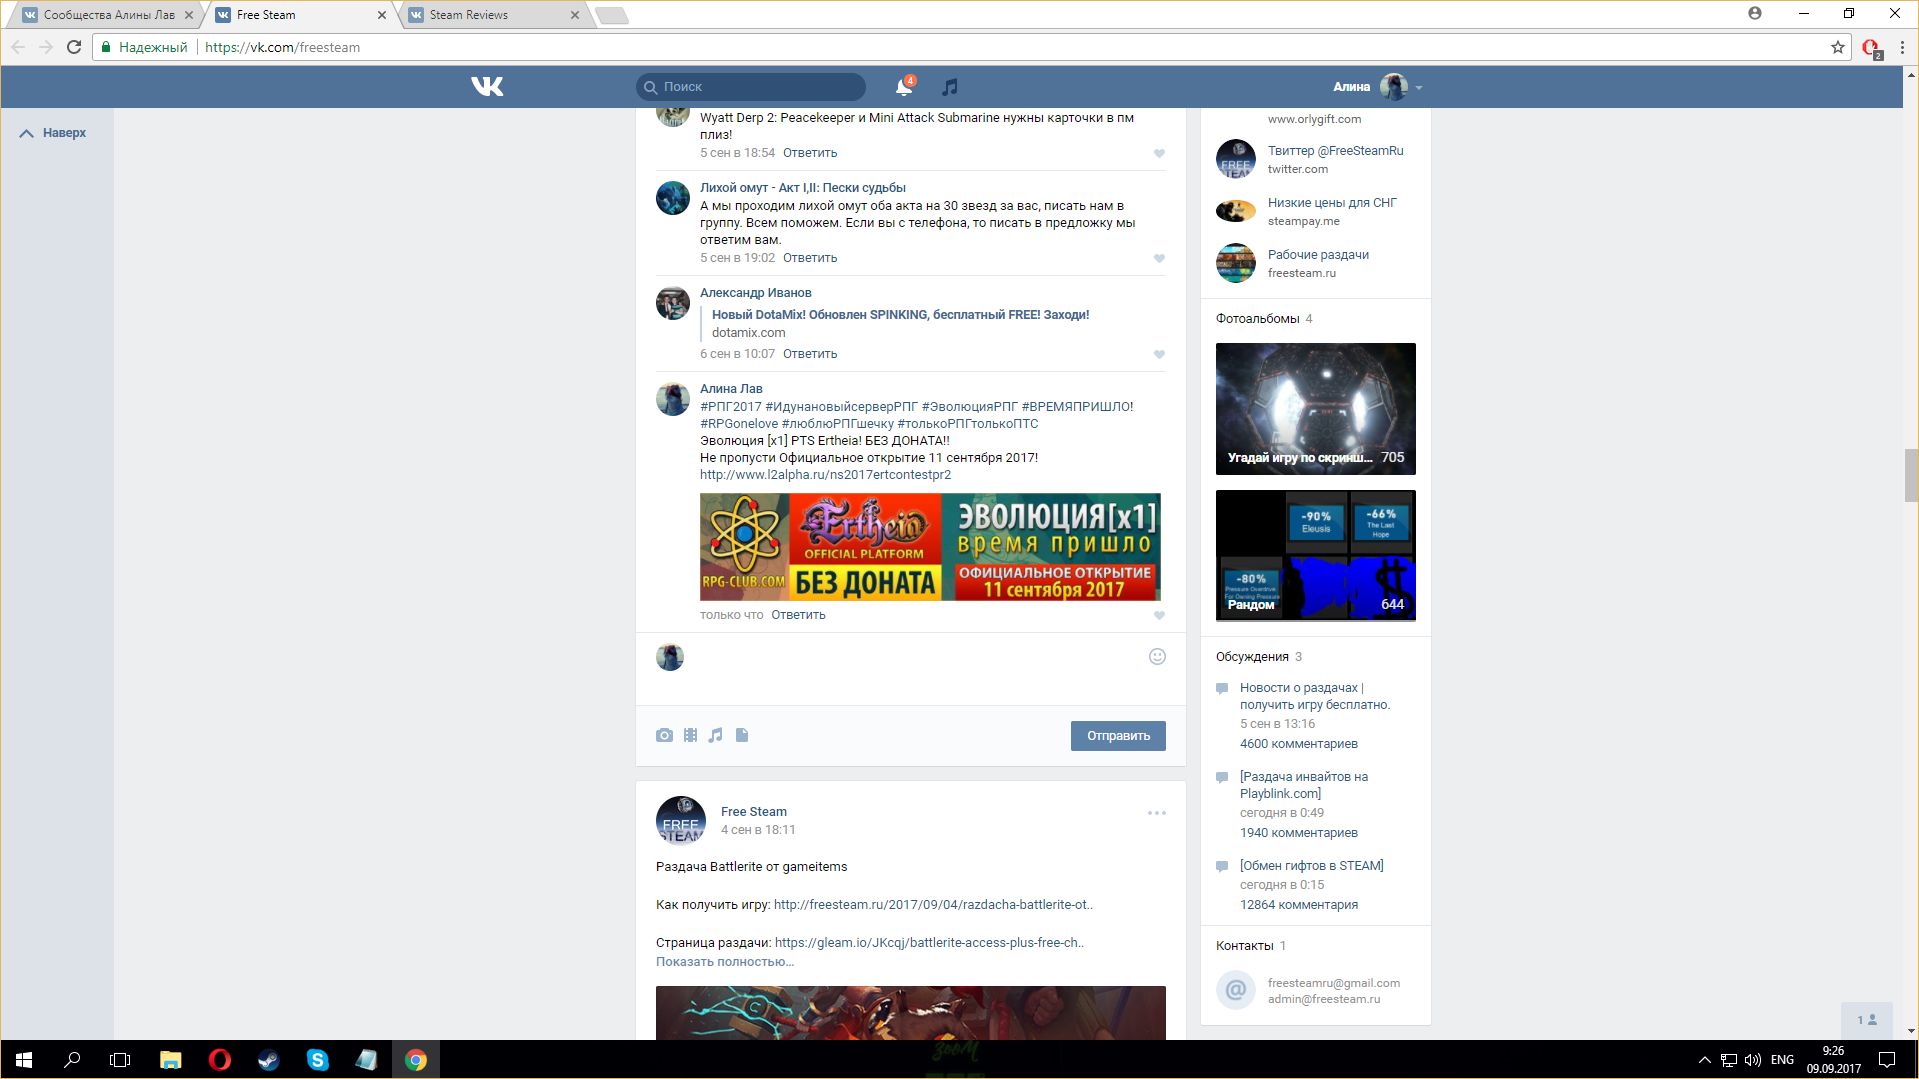Image resolution: width=1919 pixels, height=1079 pixels.
Task: Open Chrome menu (three dots)
Action: [1903, 47]
